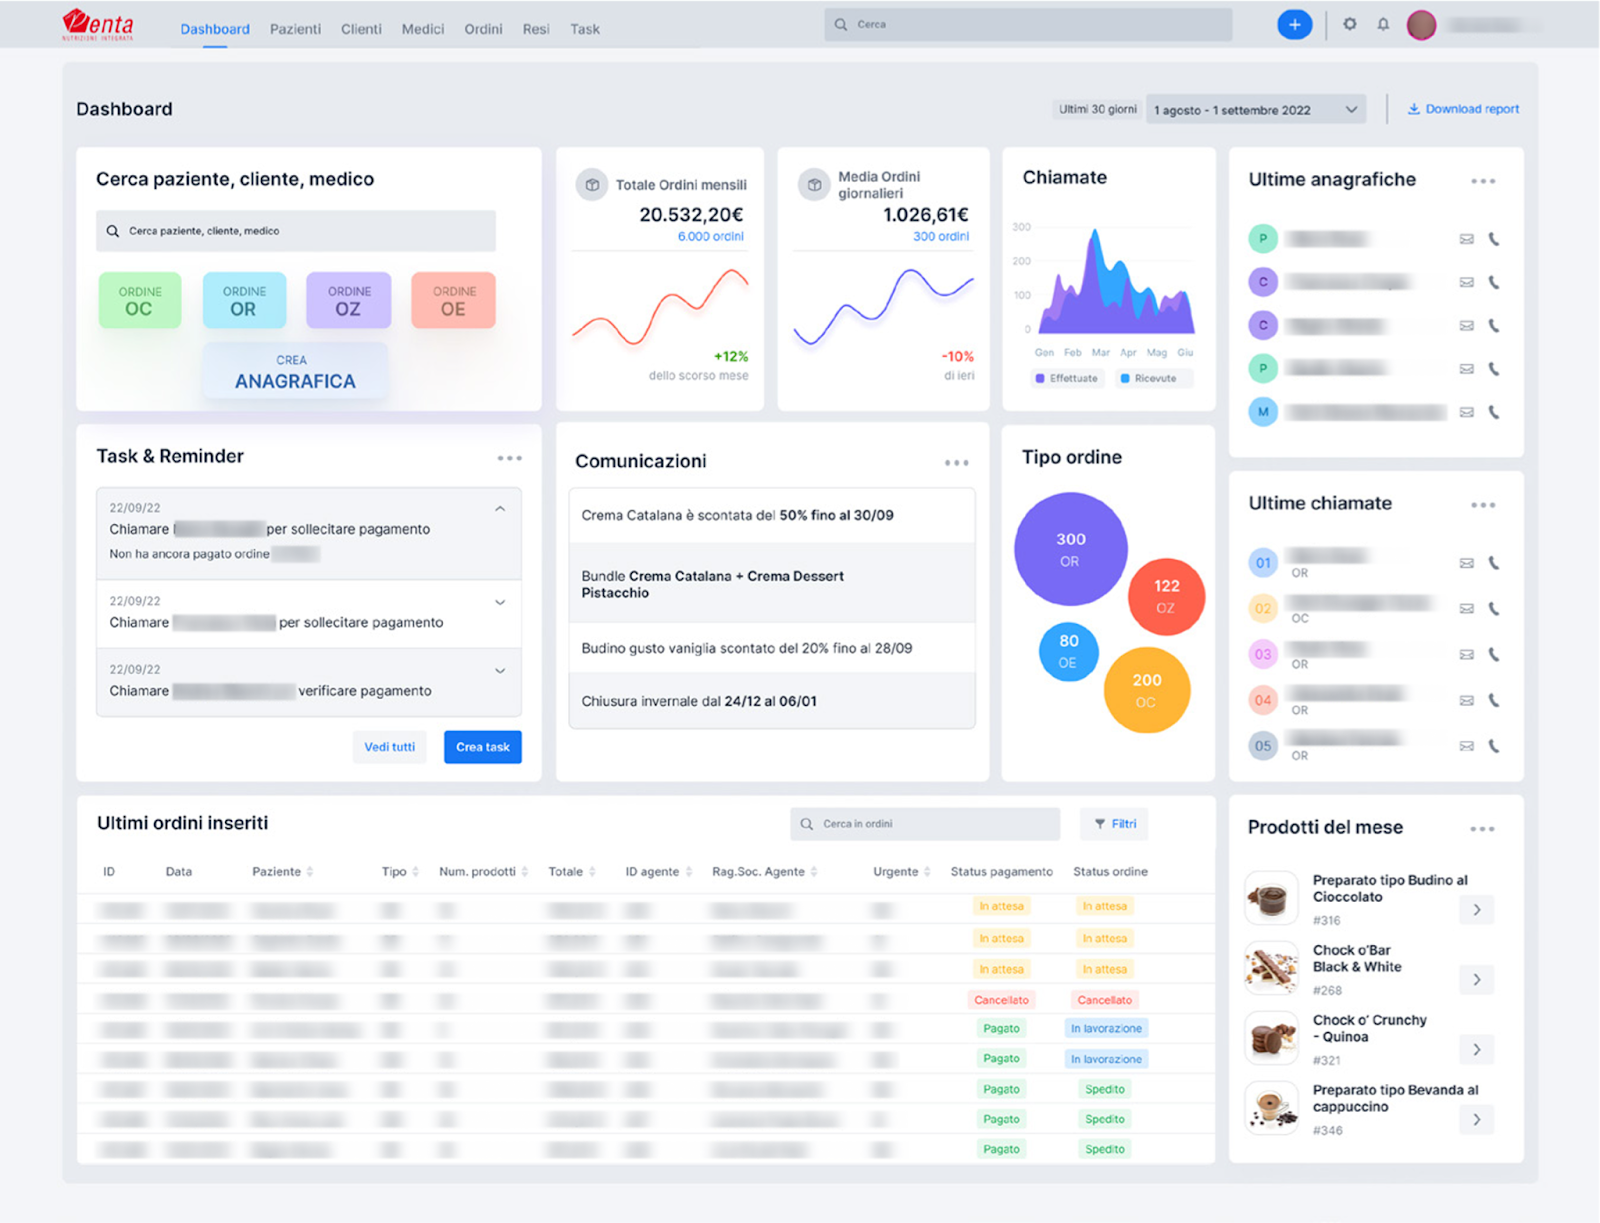This screenshot has height=1223, width=1600.
Task: Switch to the Pazienti tab
Action: (295, 29)
